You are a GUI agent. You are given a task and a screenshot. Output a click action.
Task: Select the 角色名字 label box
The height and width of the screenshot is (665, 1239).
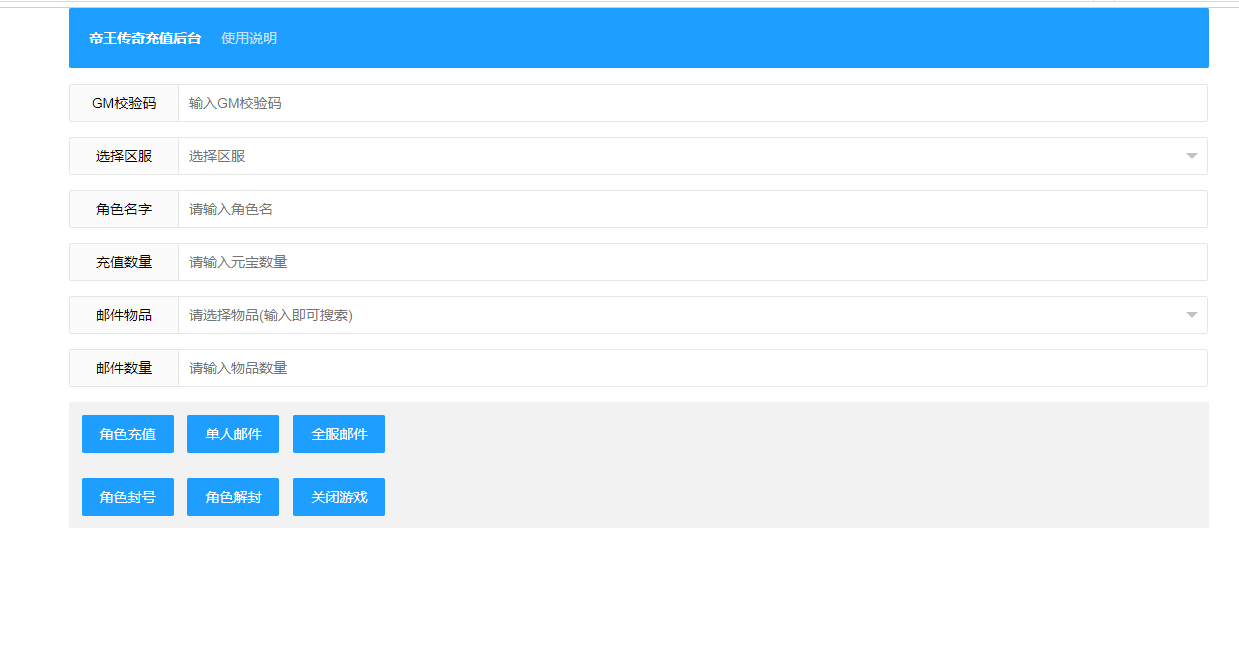pos(124,209)
